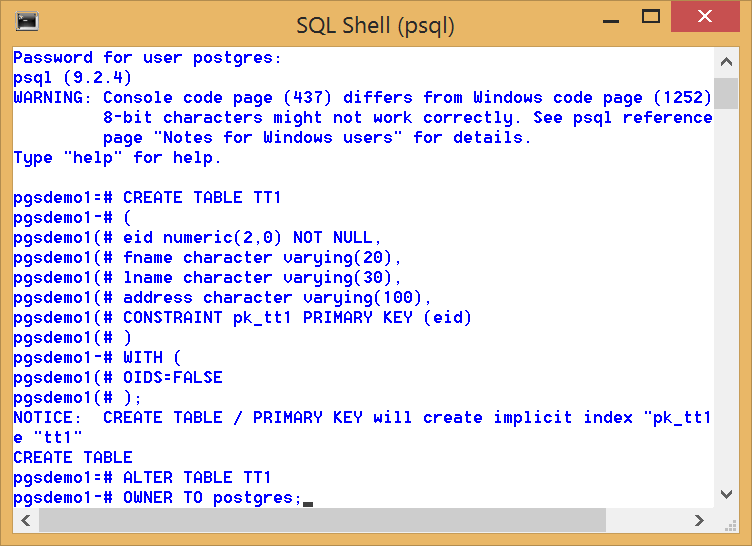Click the WARNING console code page line
The width and height of the screenshot is (752, 546).
362,98
